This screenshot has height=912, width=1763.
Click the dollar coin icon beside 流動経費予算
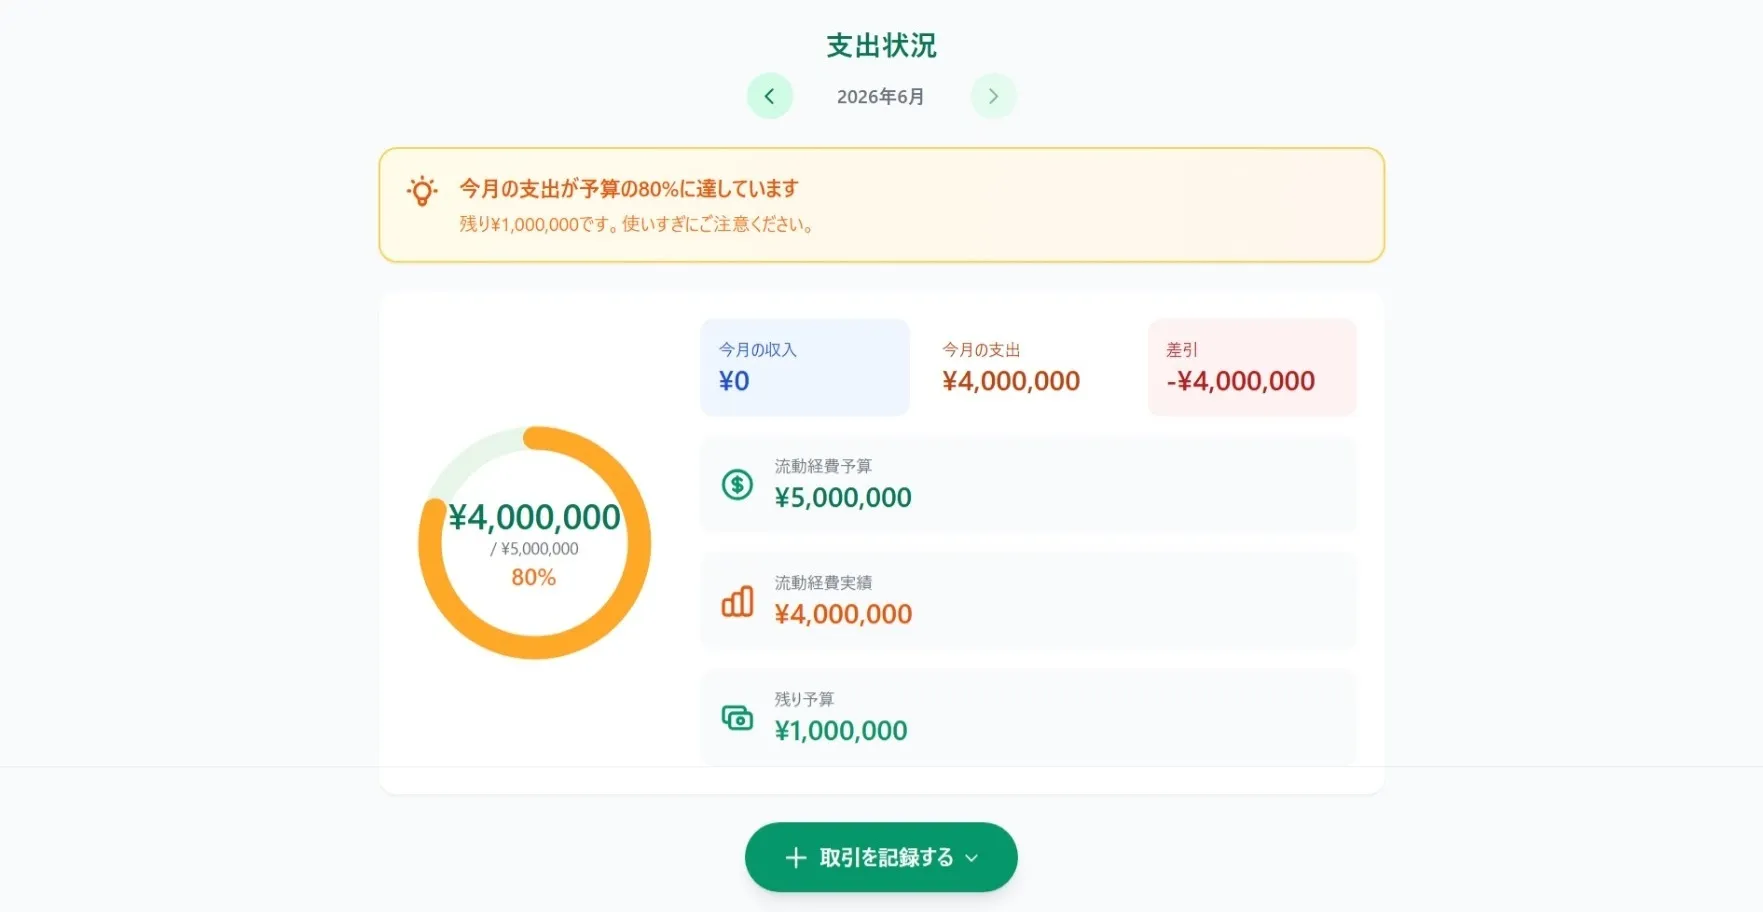(737, 485)
